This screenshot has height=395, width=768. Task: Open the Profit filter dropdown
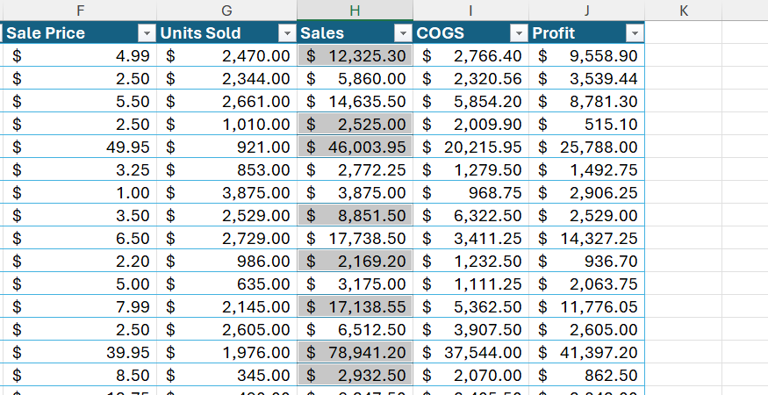click(x=635, y=33)
